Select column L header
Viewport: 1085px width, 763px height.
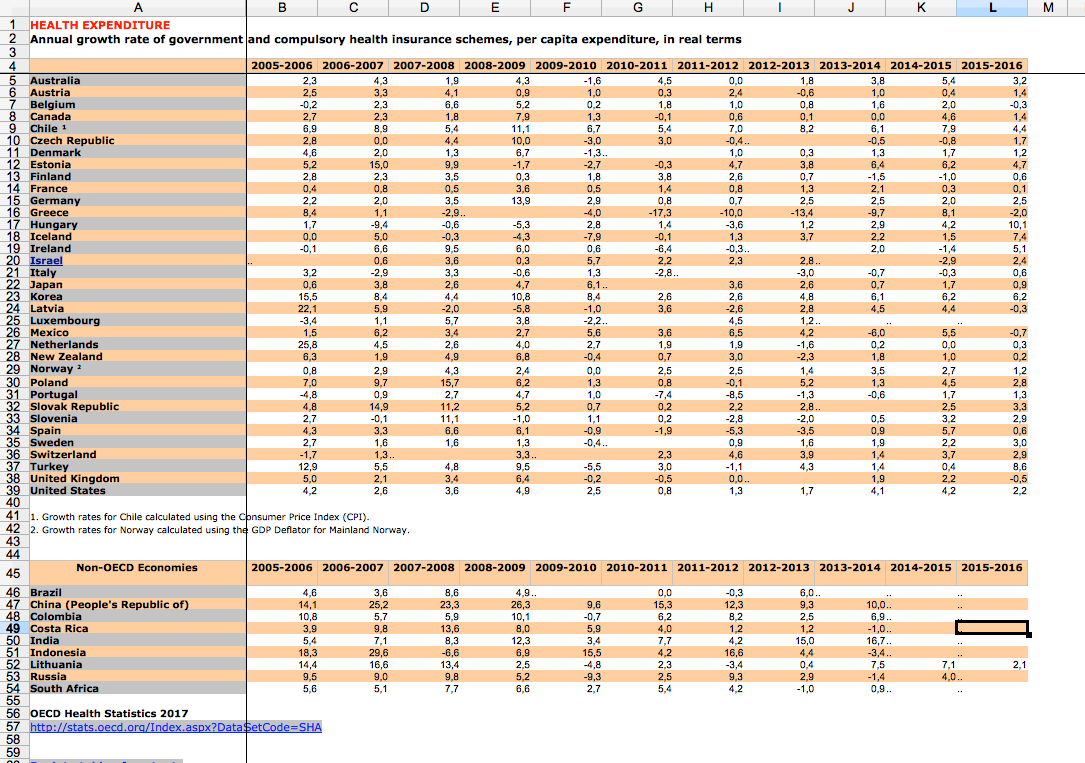pyautogui.click(x=992, y=9)
